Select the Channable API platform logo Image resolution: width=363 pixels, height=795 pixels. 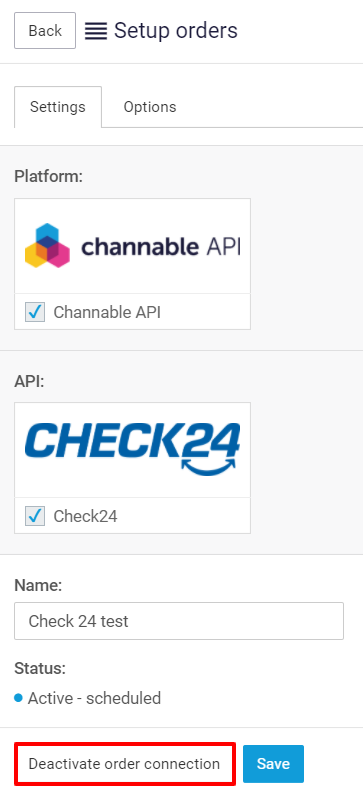click(x=132, y=246)
